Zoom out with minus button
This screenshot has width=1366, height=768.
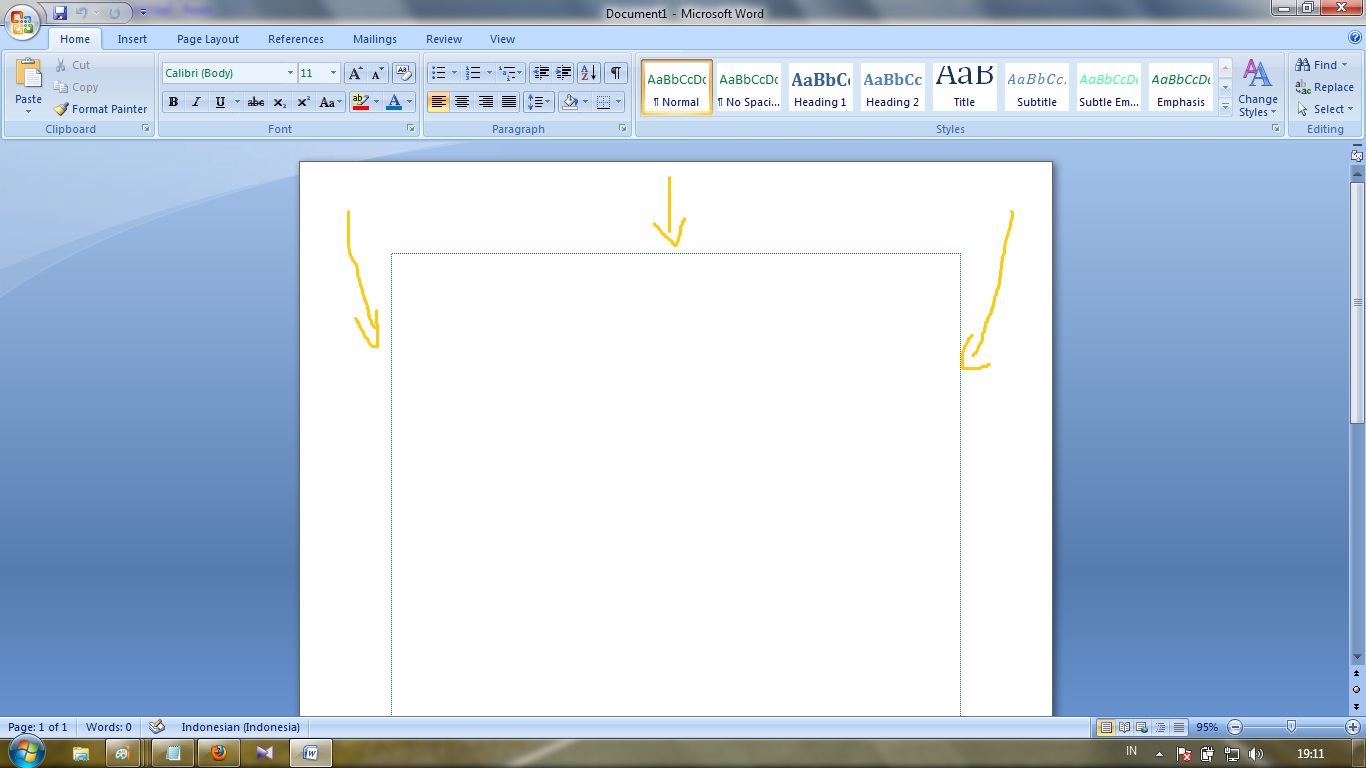click(x=1235, y=727)
